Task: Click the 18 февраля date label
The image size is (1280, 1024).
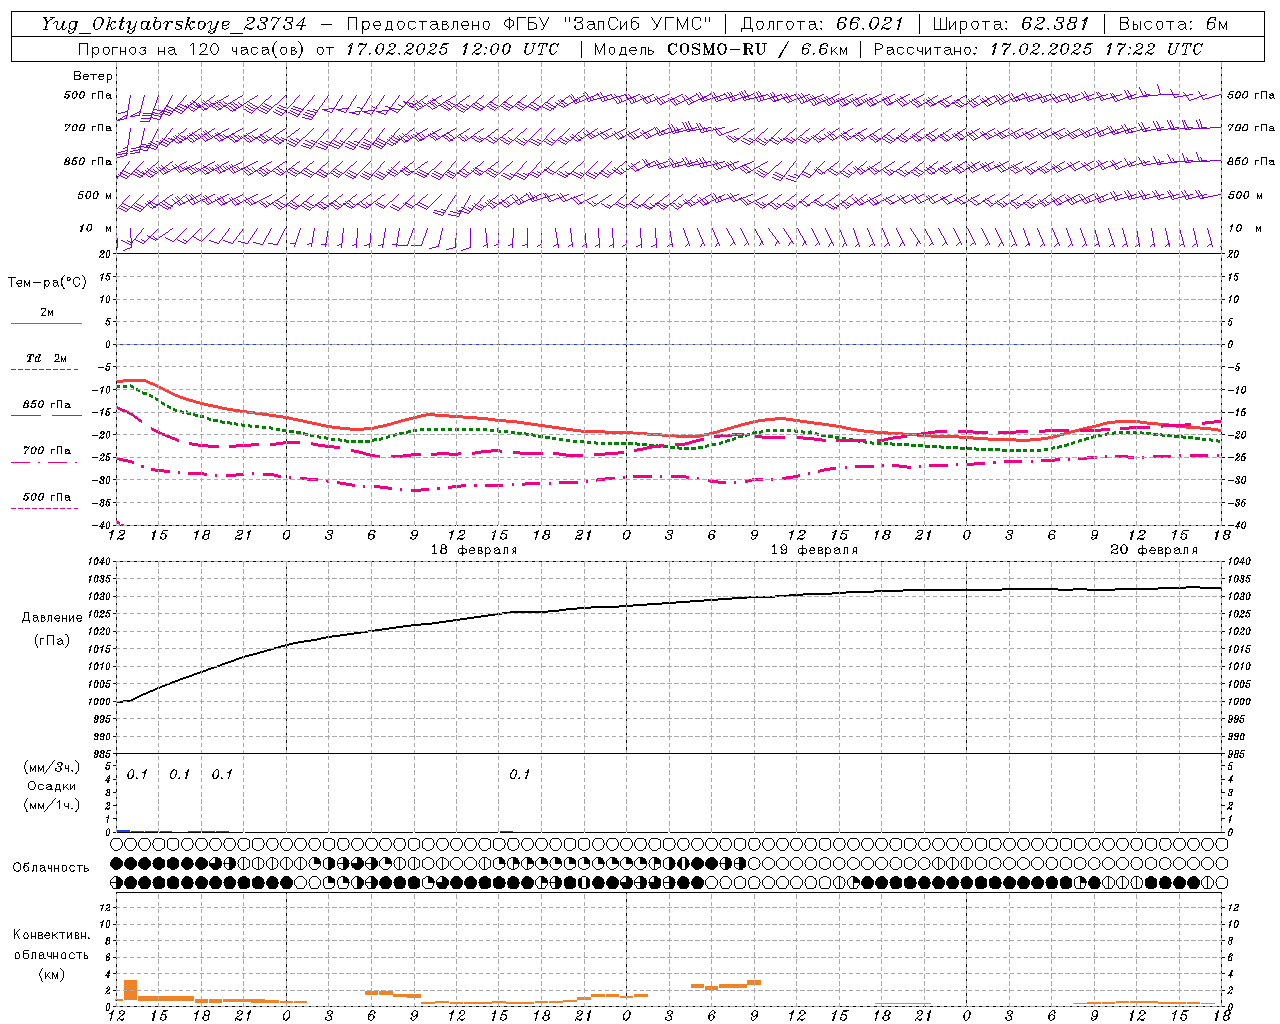Action: [474, 550]
